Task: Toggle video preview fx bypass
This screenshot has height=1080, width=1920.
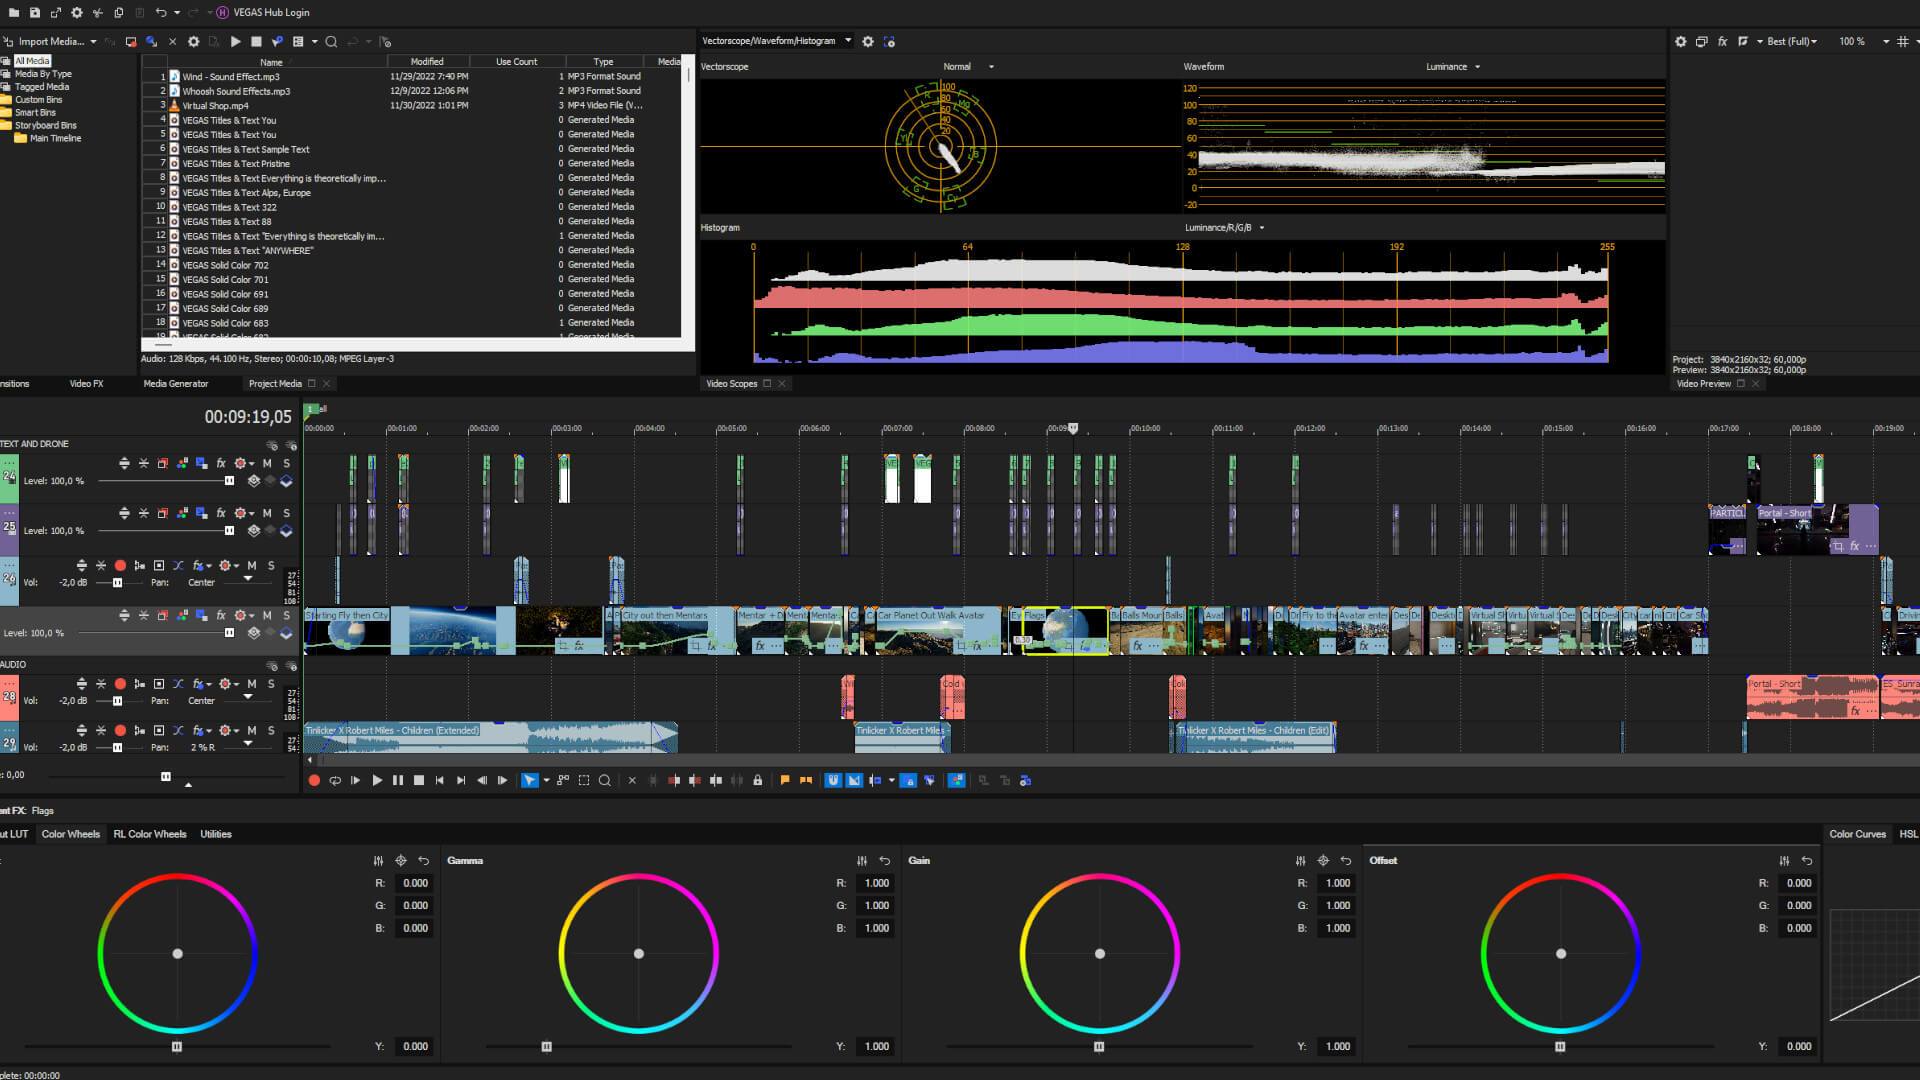Action: pyautogui.click(x=1722, y=42)
